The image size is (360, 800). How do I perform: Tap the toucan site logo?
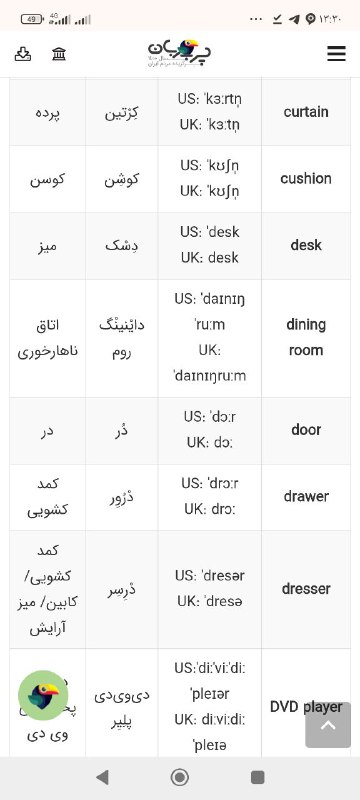pos(180,53)
